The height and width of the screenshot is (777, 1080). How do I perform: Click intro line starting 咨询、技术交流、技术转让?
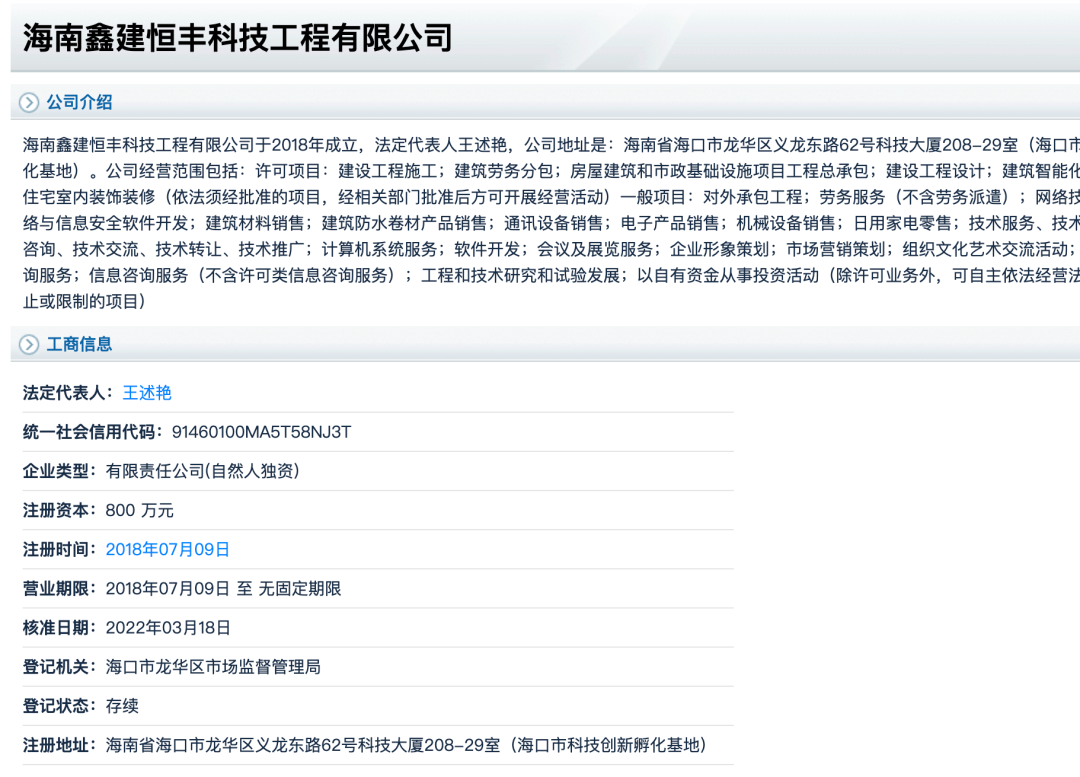pyautogui.click(x=551, y=249)
